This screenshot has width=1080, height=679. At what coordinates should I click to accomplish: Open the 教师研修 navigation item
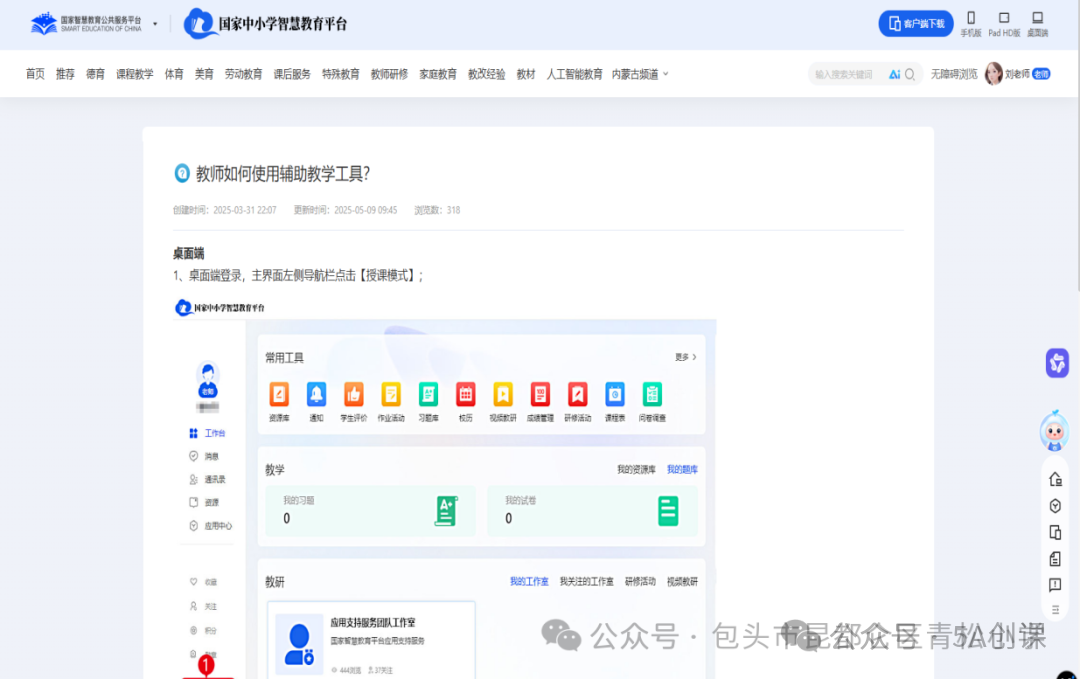(389, 74)
